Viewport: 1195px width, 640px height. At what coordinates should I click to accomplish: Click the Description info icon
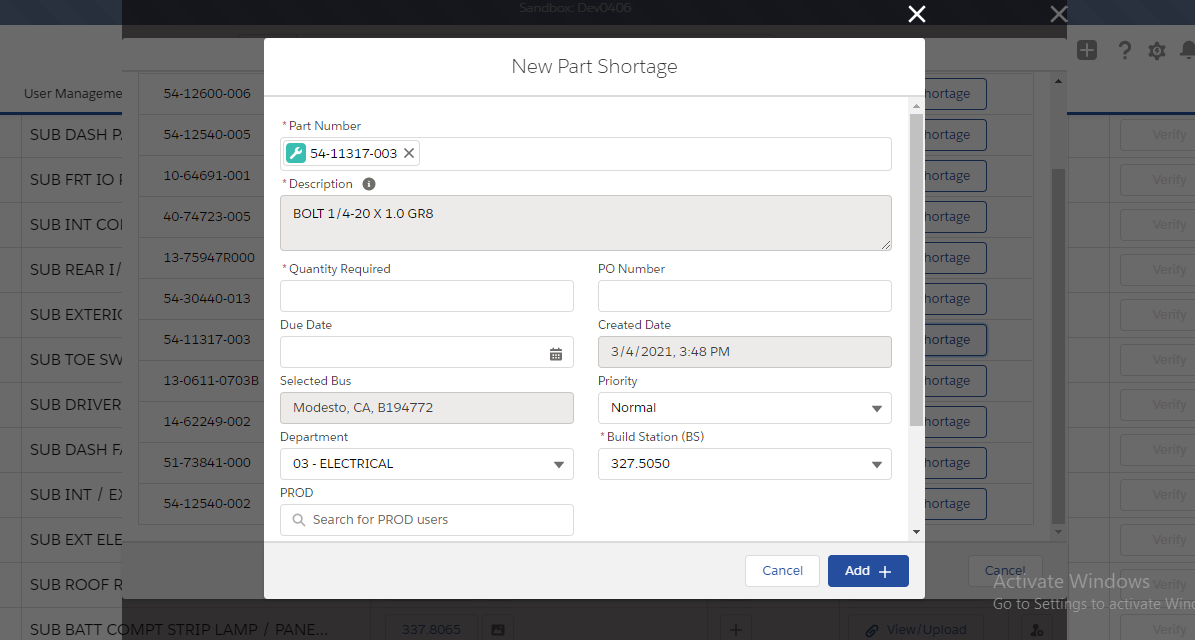(369, 184)
